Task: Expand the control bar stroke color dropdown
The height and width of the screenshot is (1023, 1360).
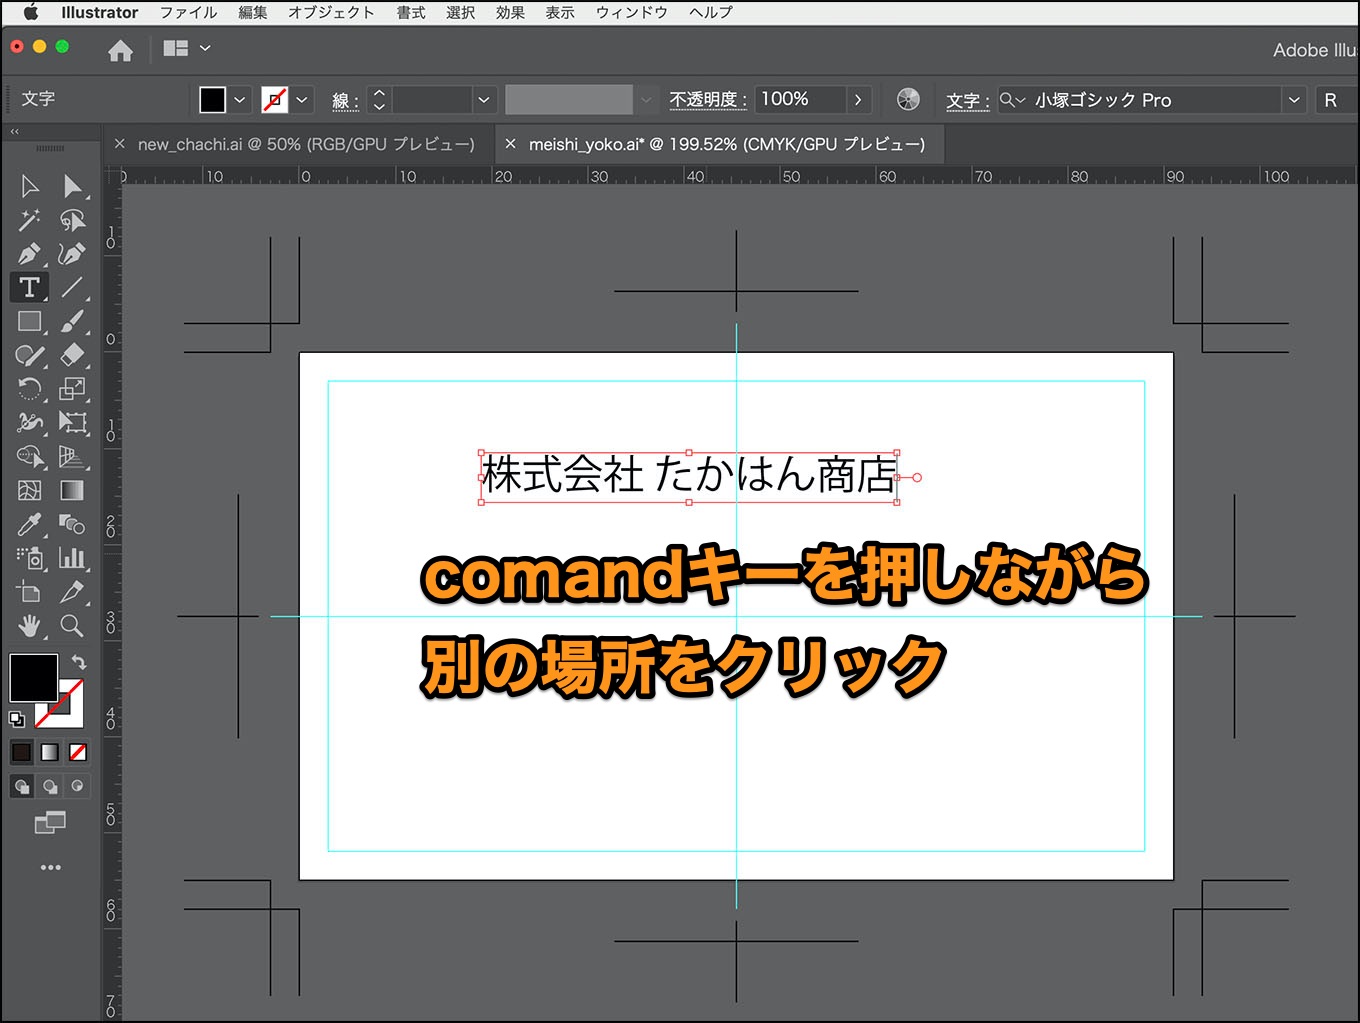Action: pos(302,100)
